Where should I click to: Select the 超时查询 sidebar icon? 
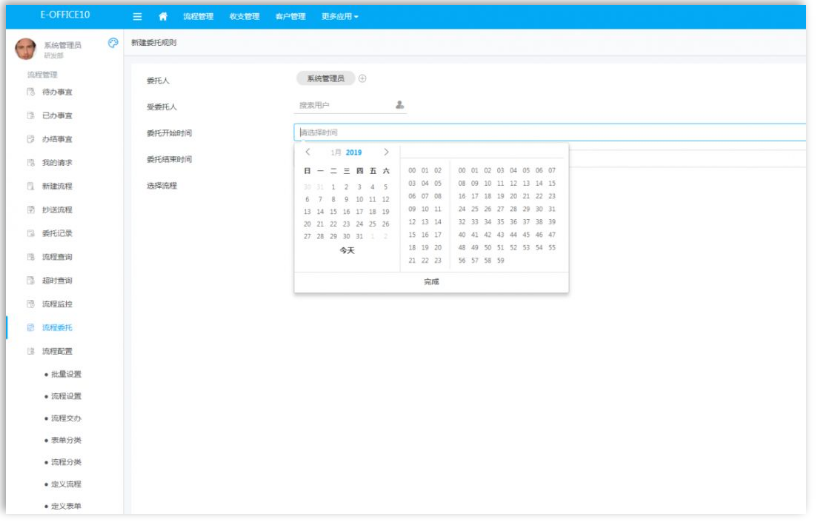point(30,280)
